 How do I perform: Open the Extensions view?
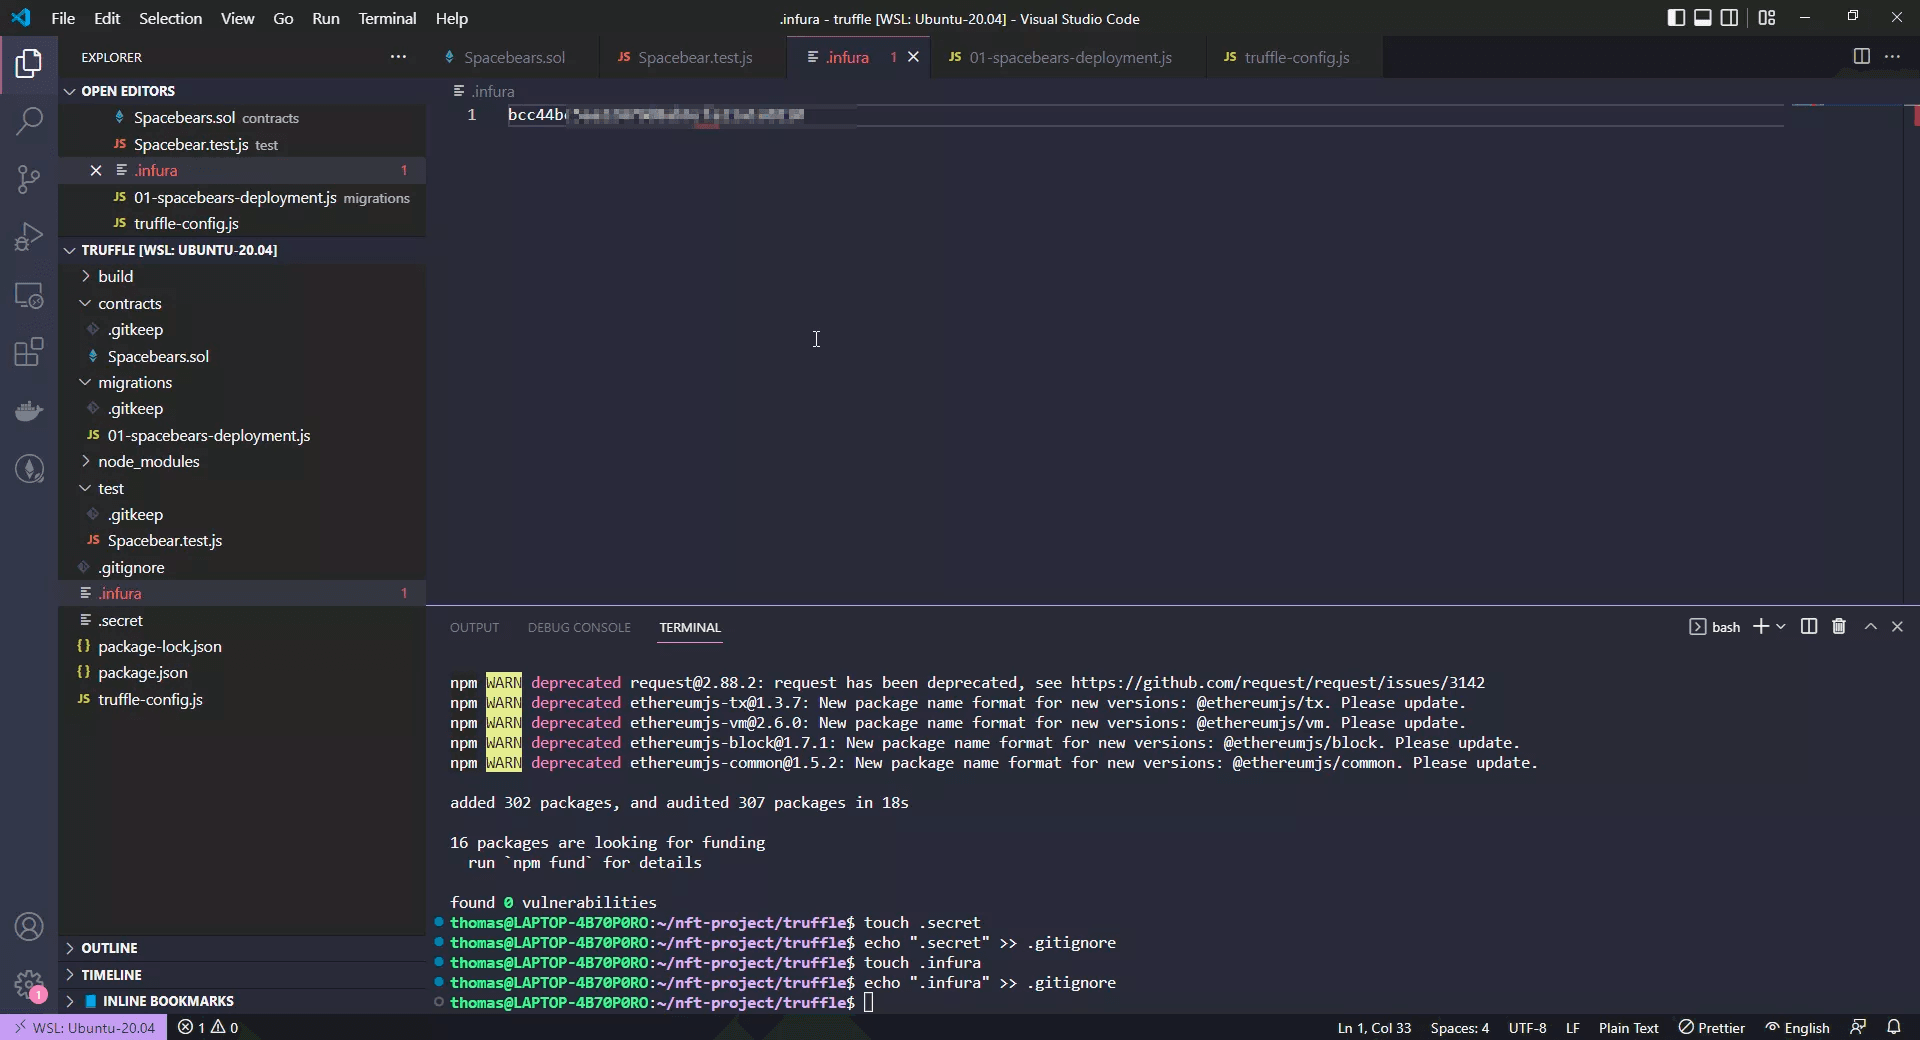pyautogui.click(x=29, y=352)
